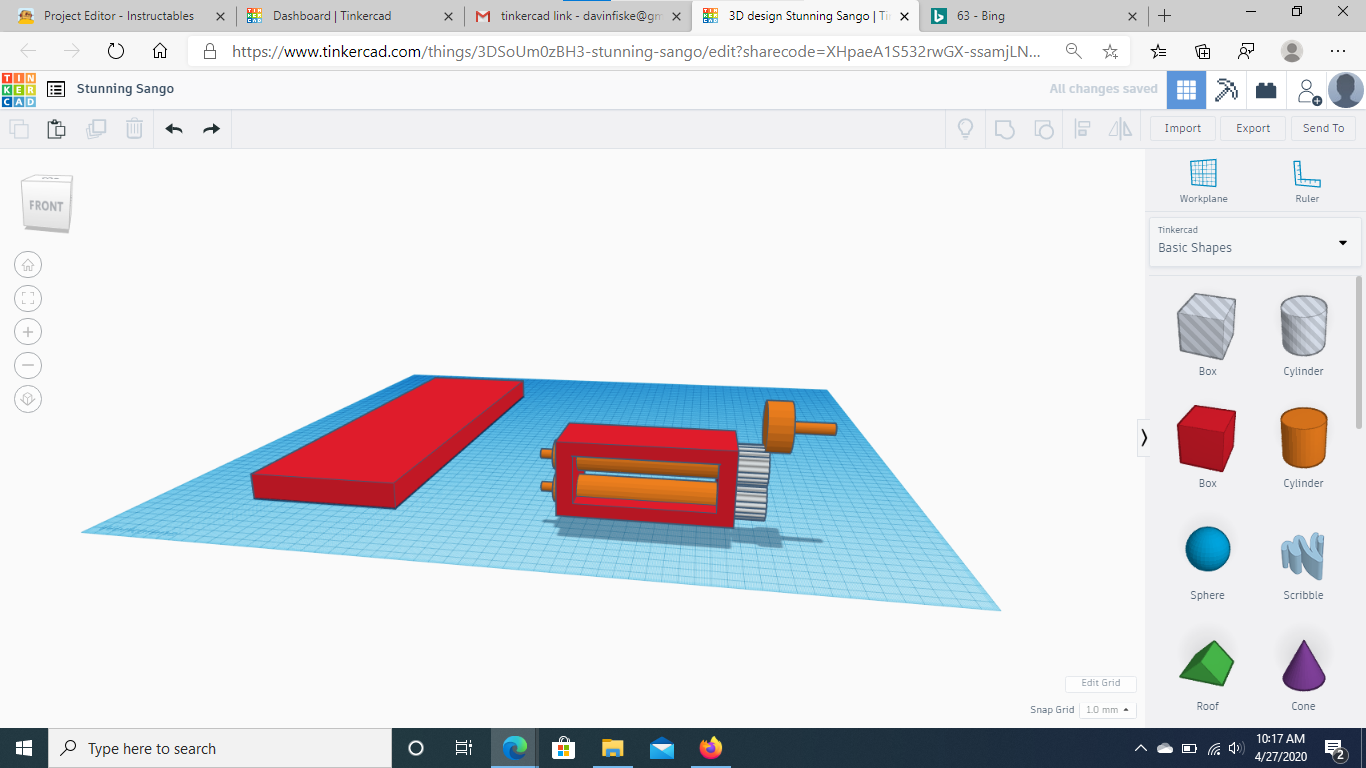Open the Blocks pickaxe mode icon
Viewport: 1366px width, 768px height.
coord(1226,90)
